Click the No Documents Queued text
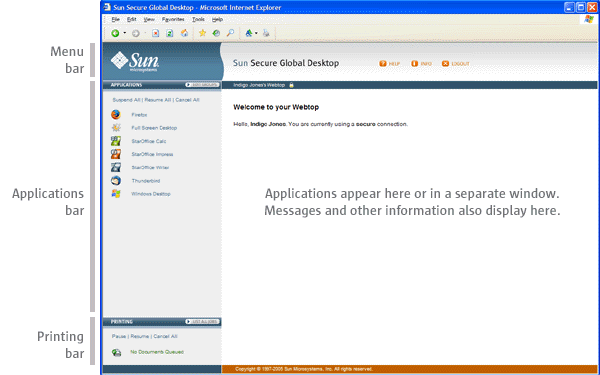Viewport: 600px width, 375px height. point(157,352)
